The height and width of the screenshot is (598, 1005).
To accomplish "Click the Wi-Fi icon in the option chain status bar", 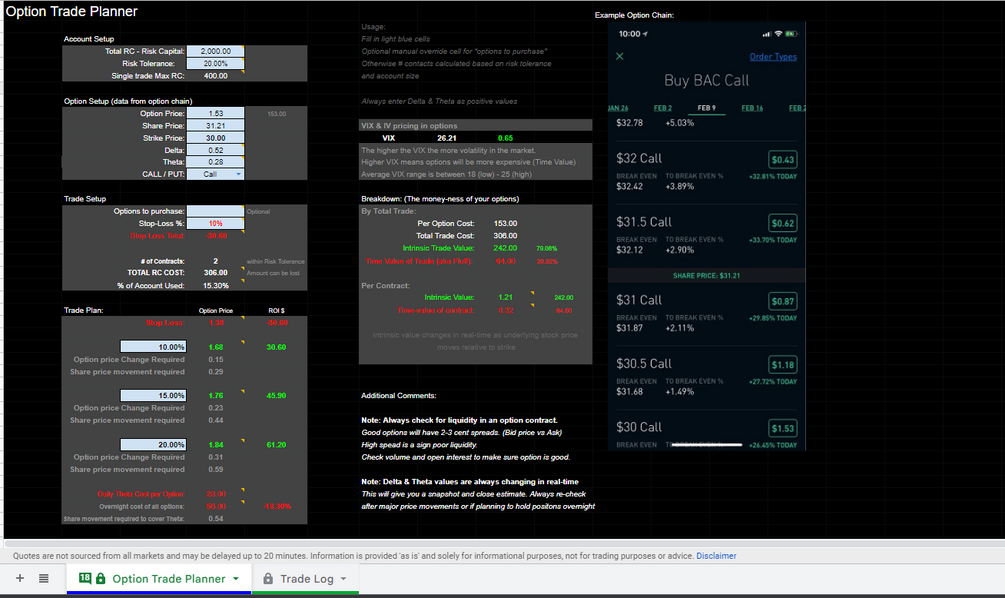I will 778,34.
